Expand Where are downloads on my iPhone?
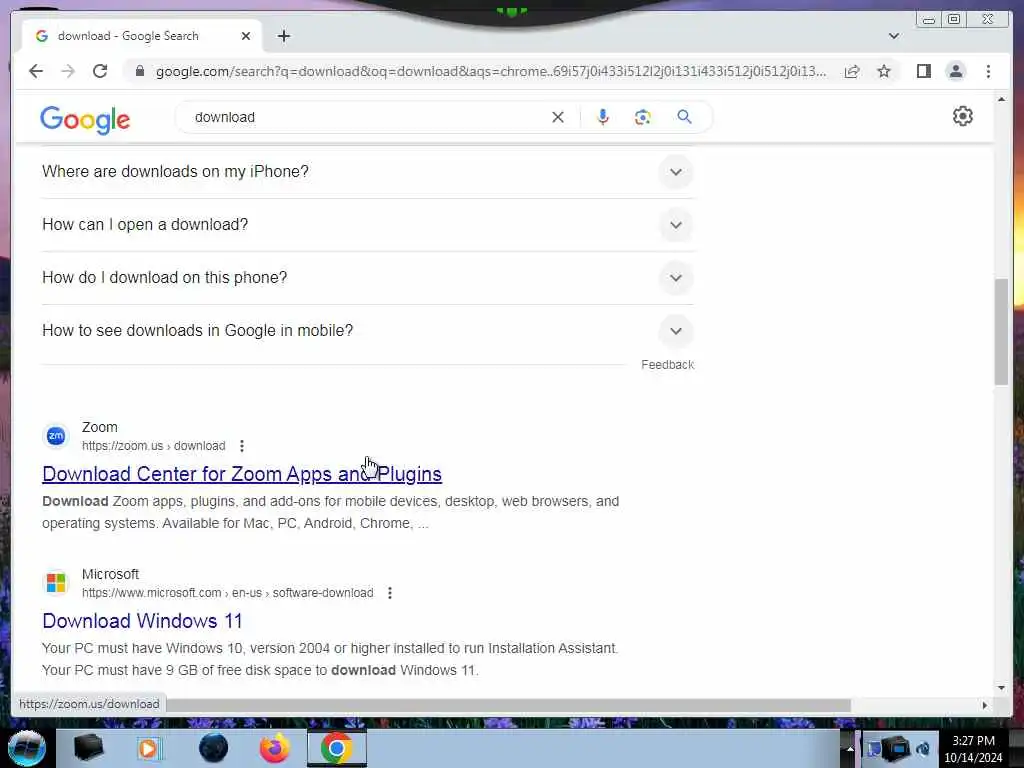The width and height of the screenshot is (1024, 768). (367, 172)
